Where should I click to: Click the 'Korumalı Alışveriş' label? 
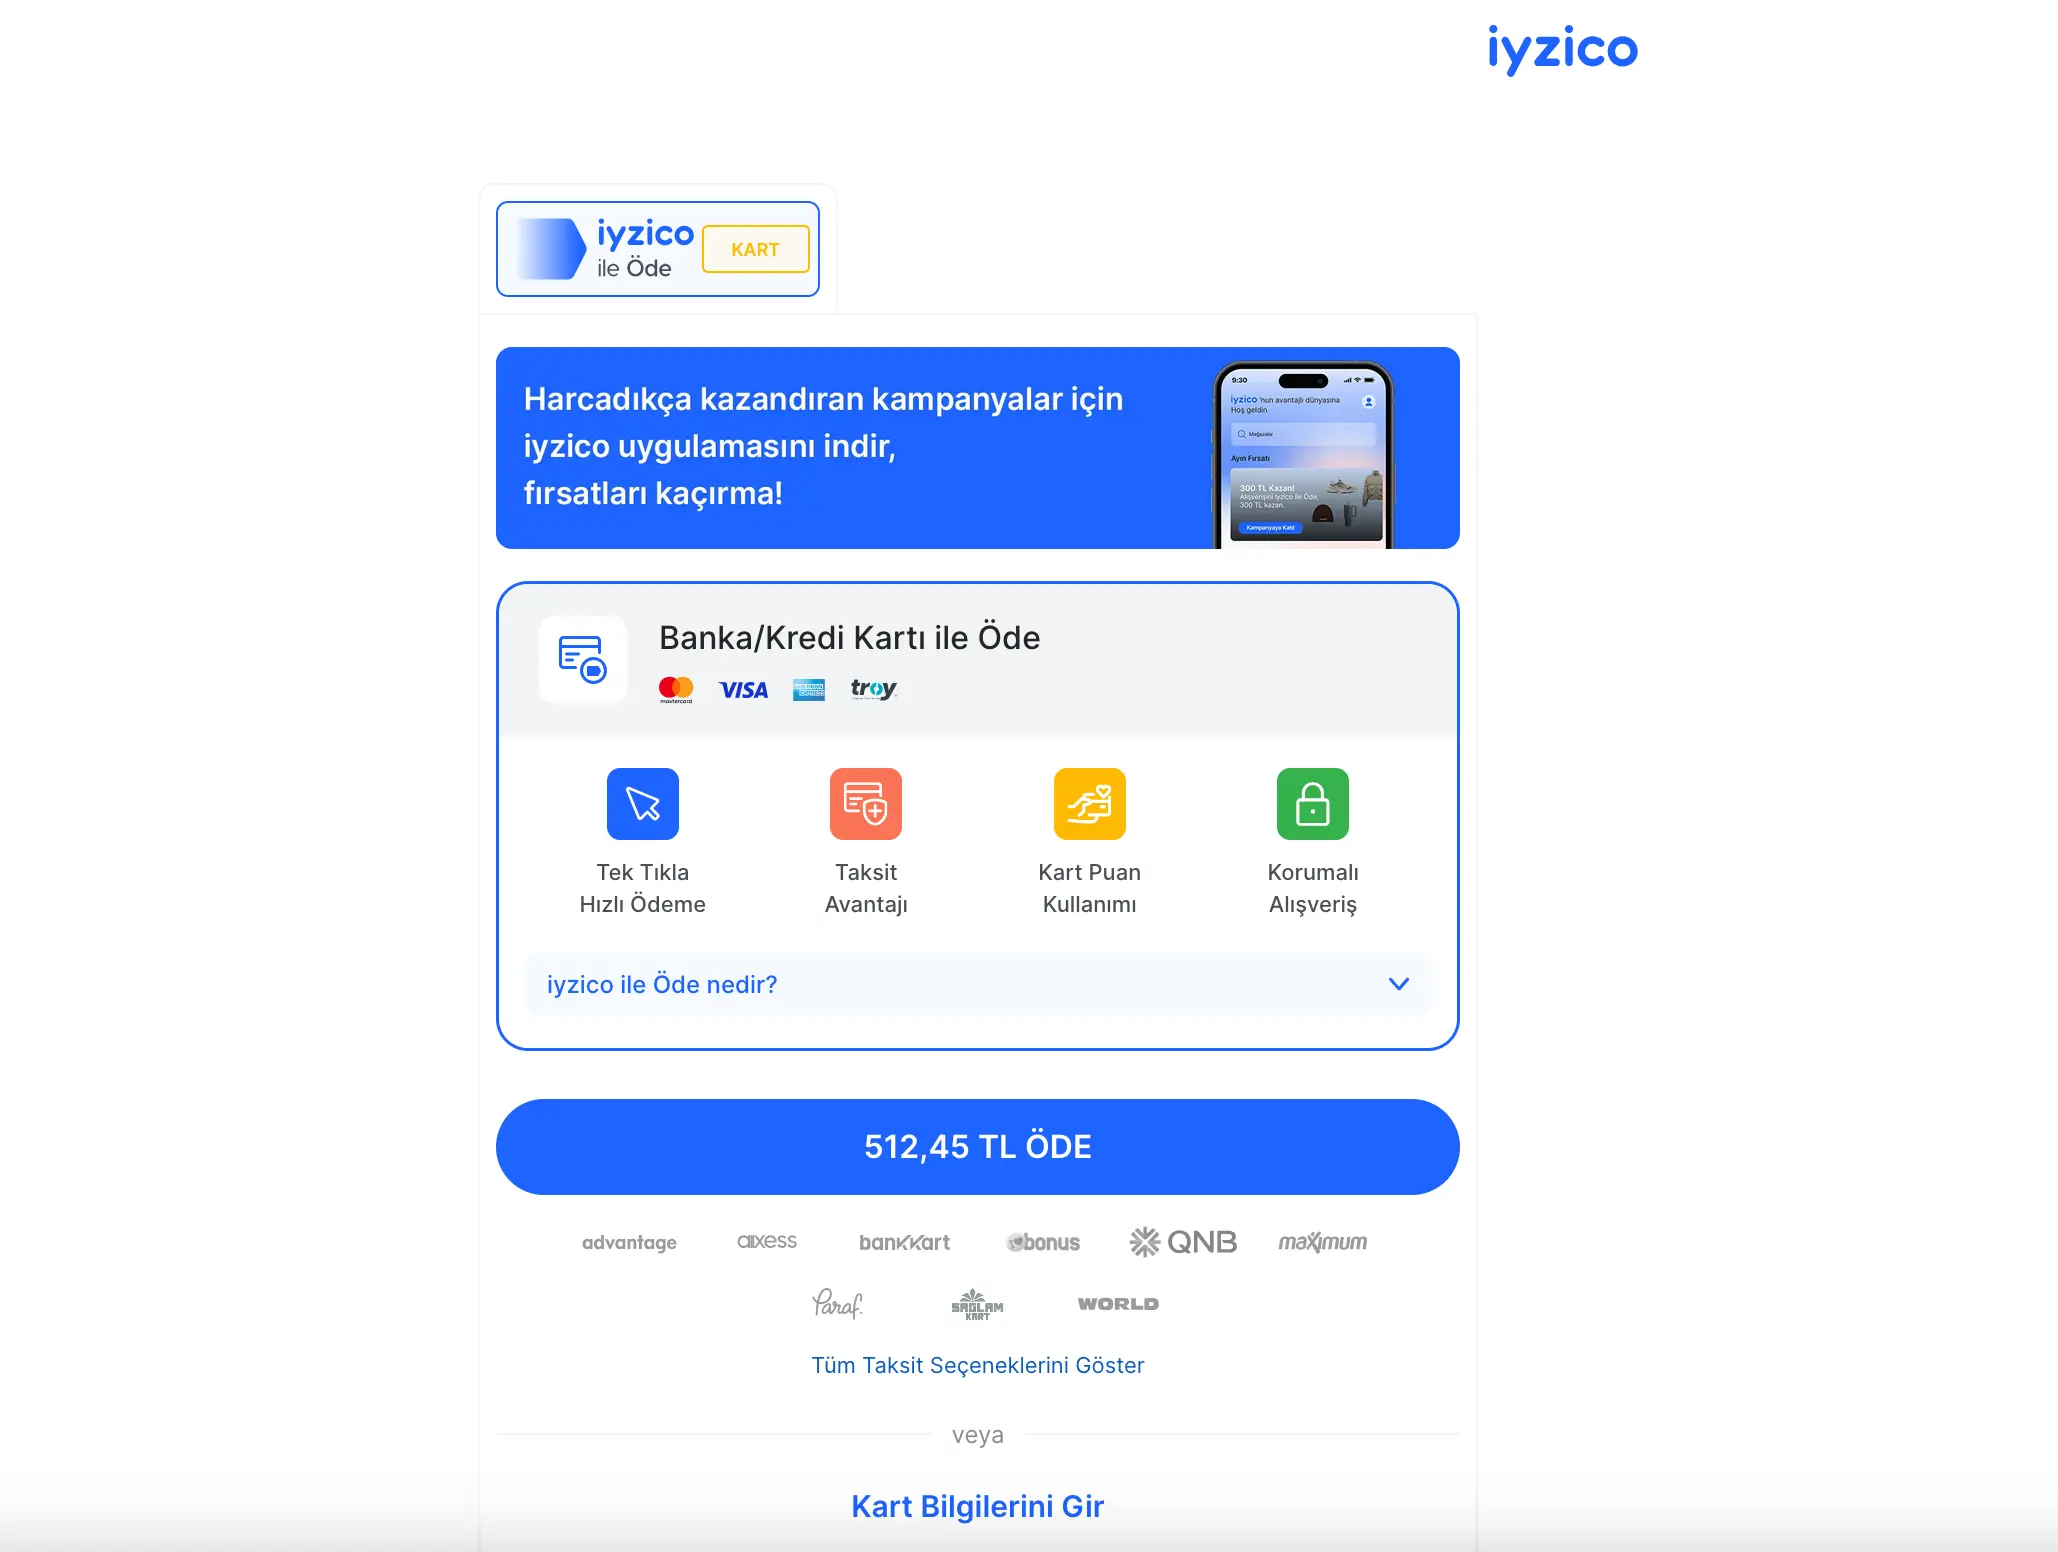(1313, 888)
